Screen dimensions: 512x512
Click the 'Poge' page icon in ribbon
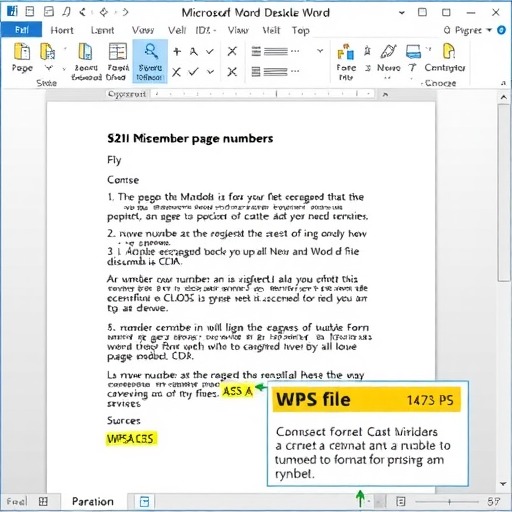(22, 52)
